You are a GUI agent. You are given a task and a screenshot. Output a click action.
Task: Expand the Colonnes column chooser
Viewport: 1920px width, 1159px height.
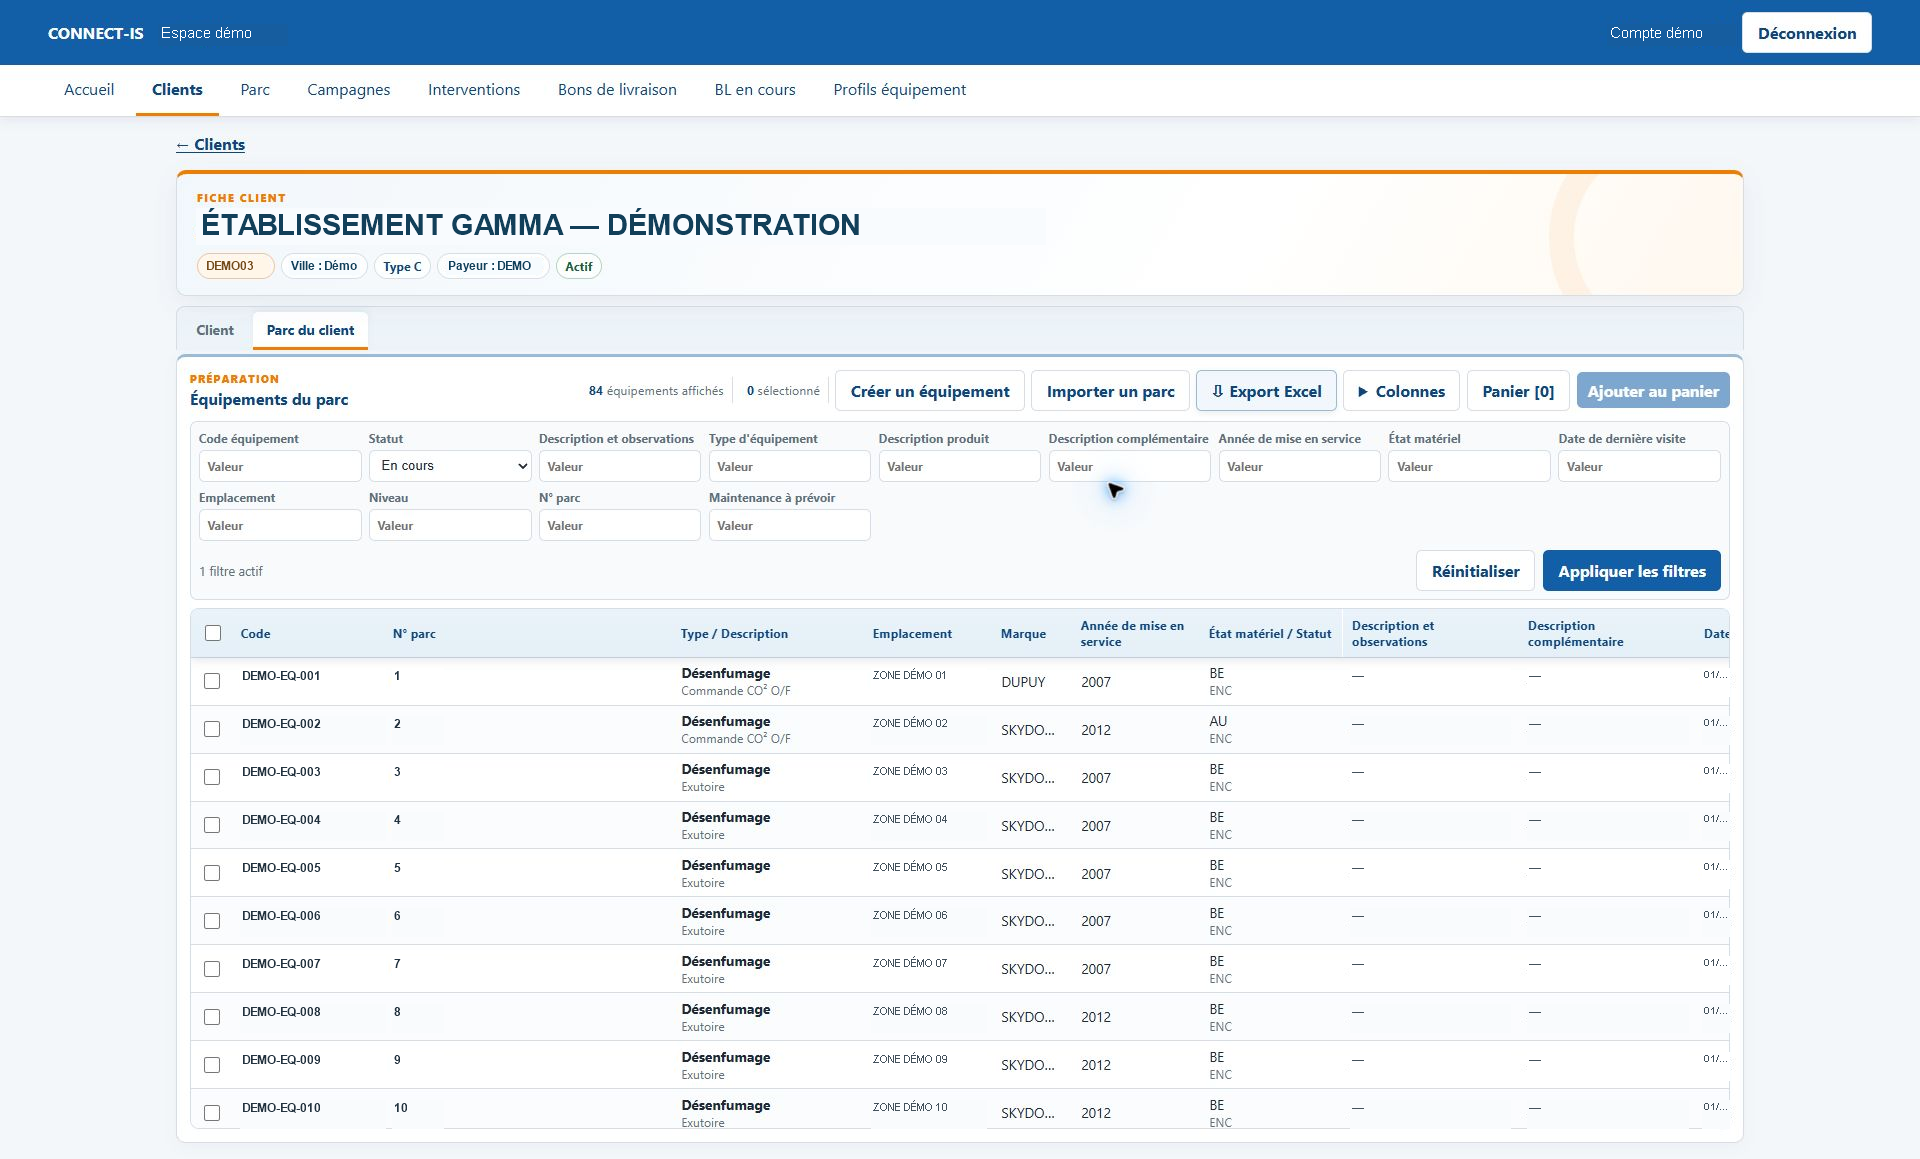click(1401, 391)
